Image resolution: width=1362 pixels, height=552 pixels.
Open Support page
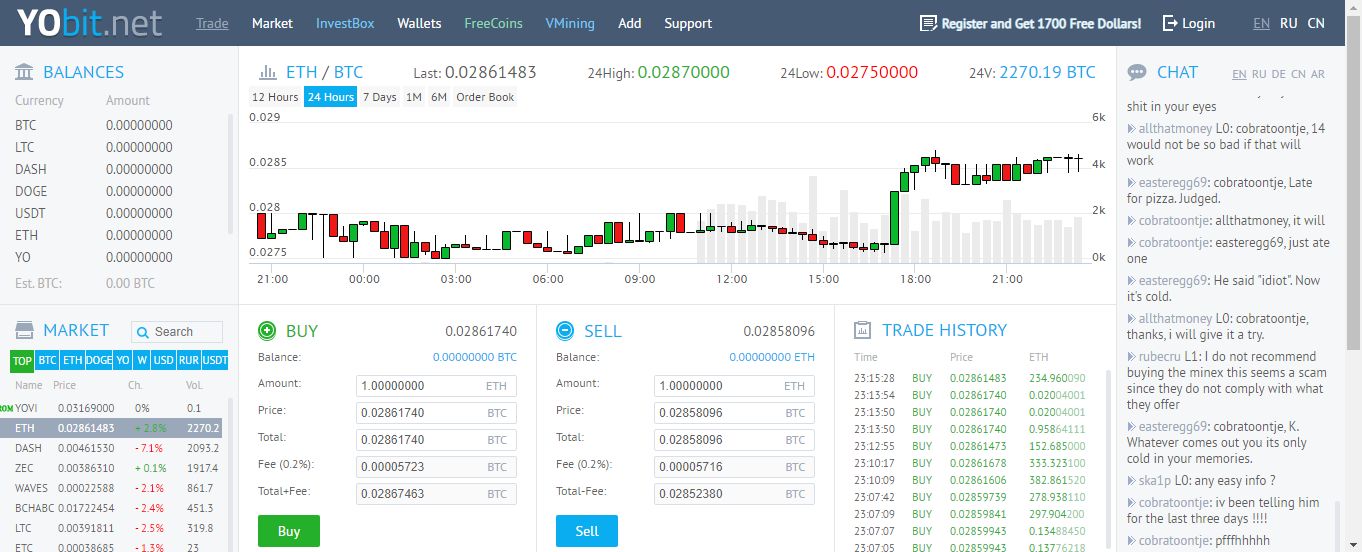tap(688, 23)
